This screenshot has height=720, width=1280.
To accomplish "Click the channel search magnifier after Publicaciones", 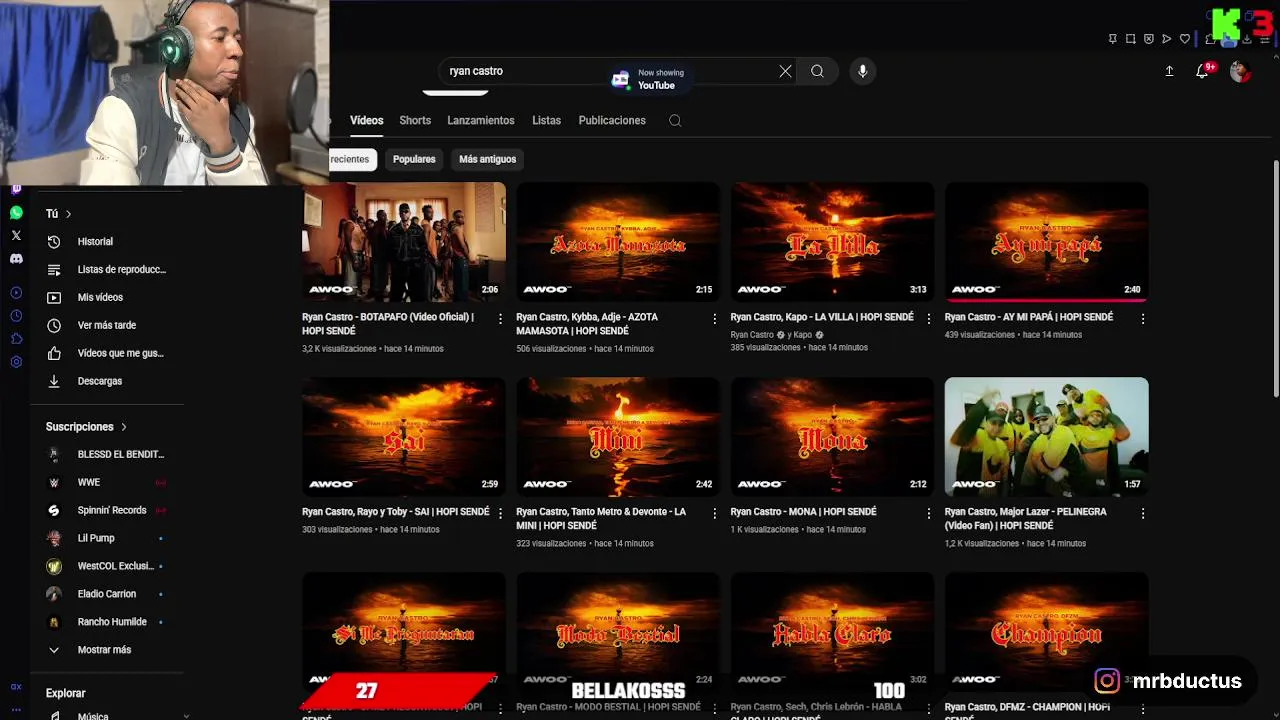I will point(675,120).
